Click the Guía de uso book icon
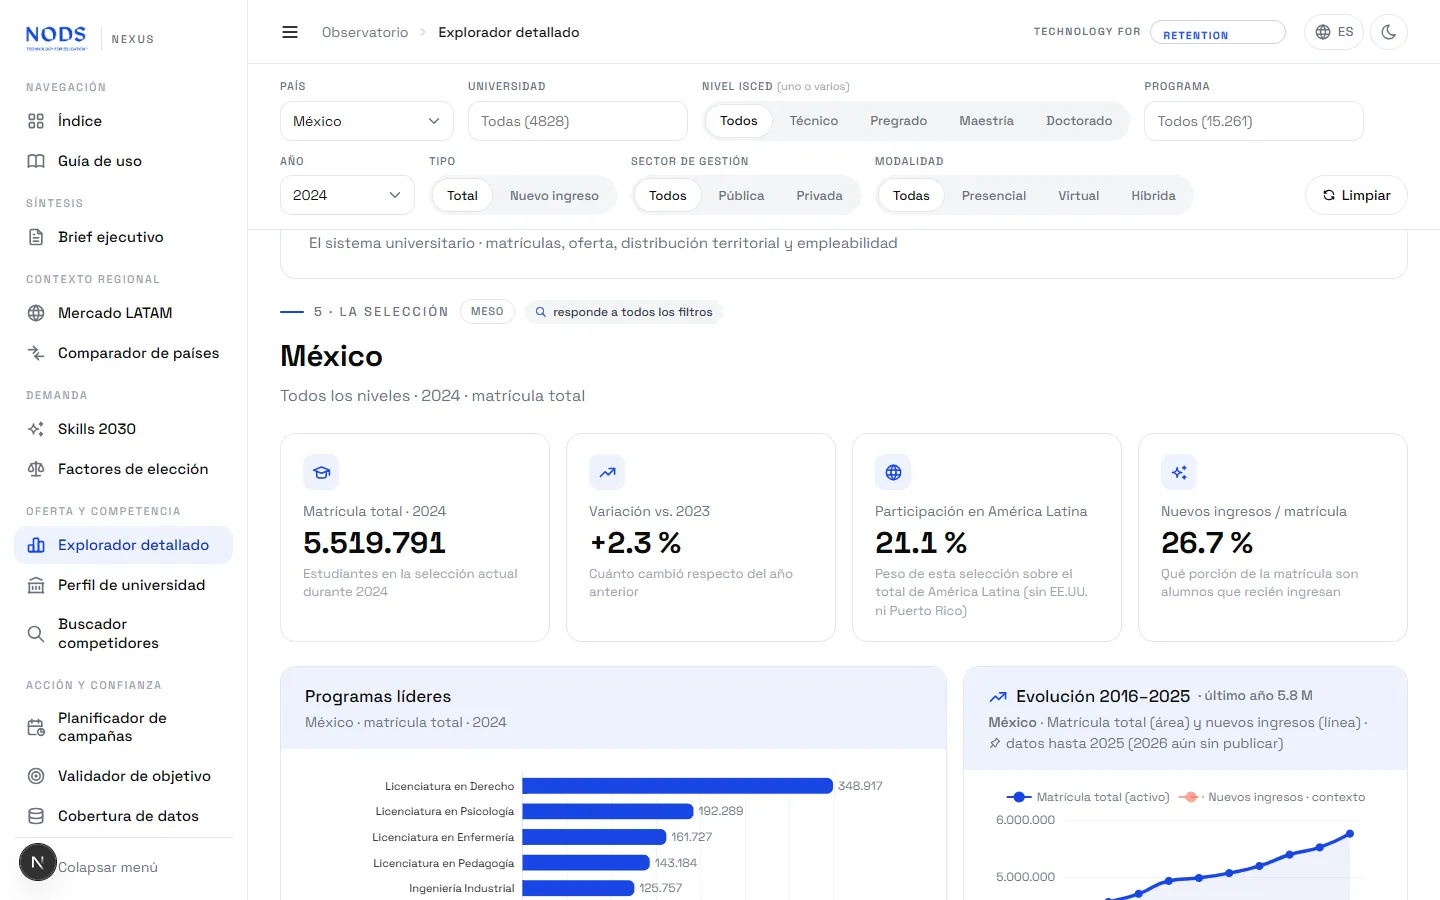 36,161
